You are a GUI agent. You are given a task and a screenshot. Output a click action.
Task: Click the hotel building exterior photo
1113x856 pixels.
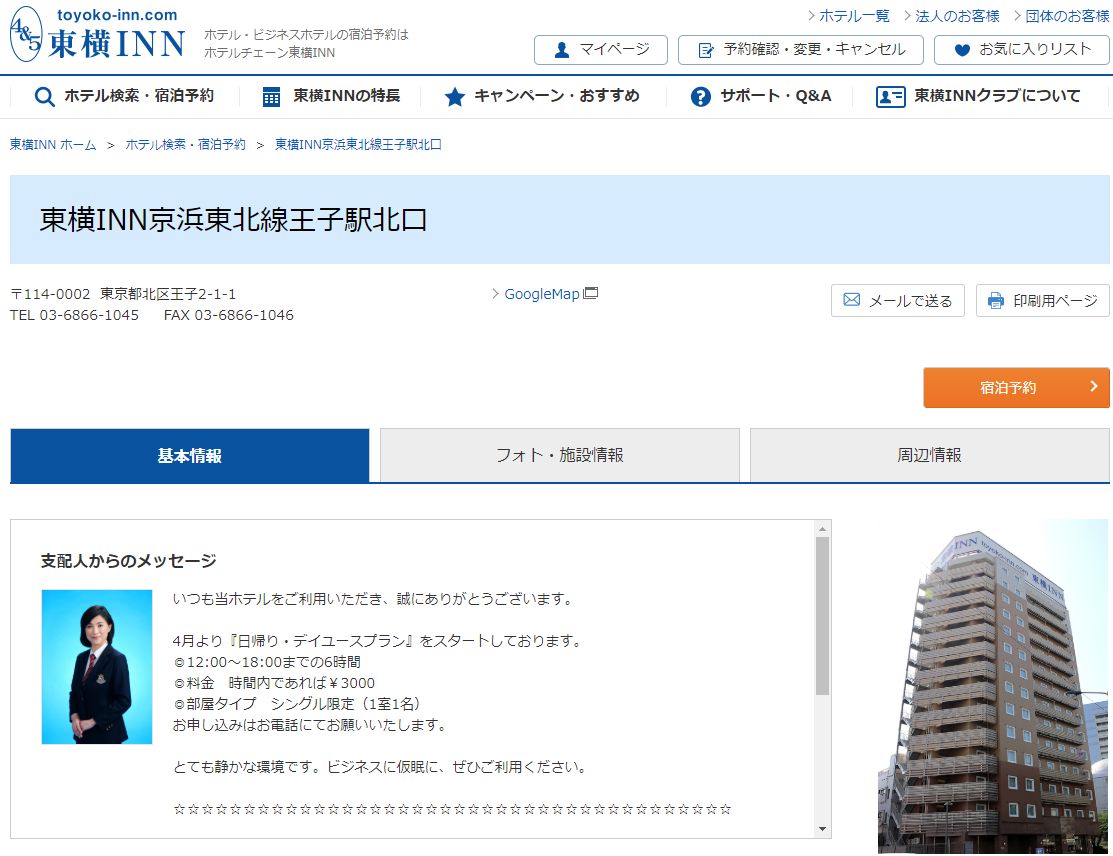(x=992, y=687)
